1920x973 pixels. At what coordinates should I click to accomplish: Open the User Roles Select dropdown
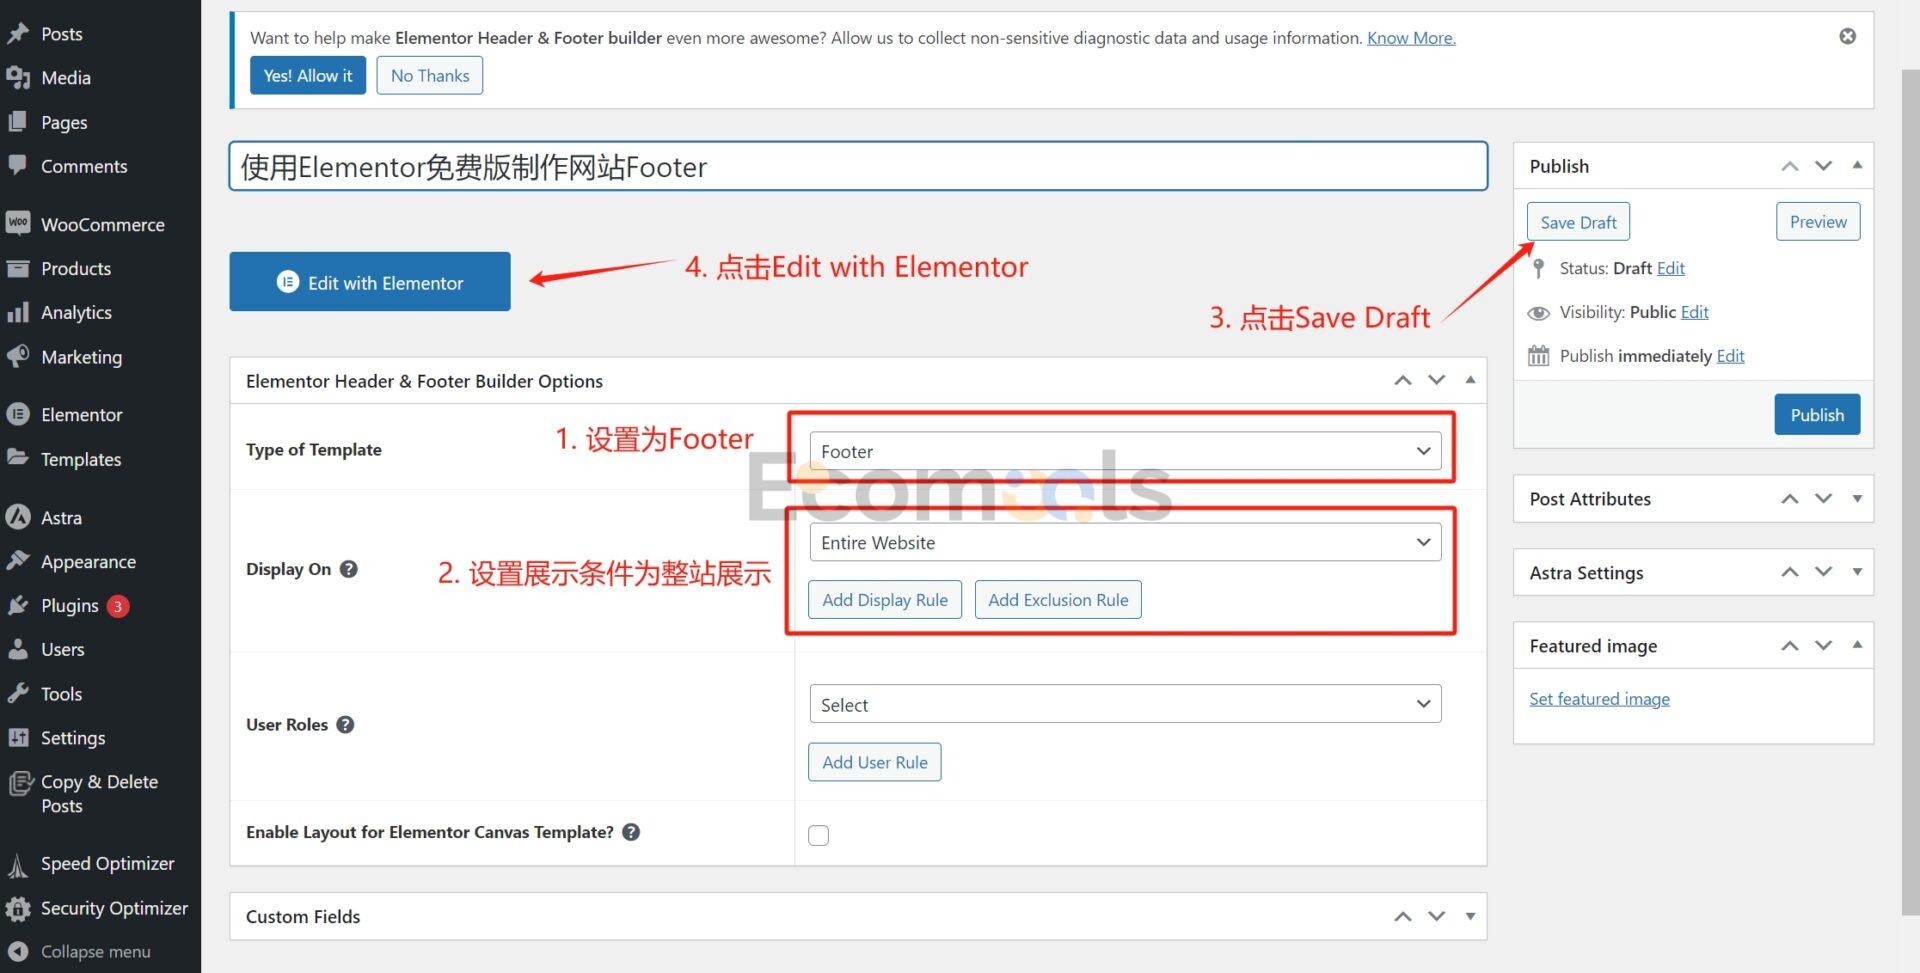(x=1125, y=704)
